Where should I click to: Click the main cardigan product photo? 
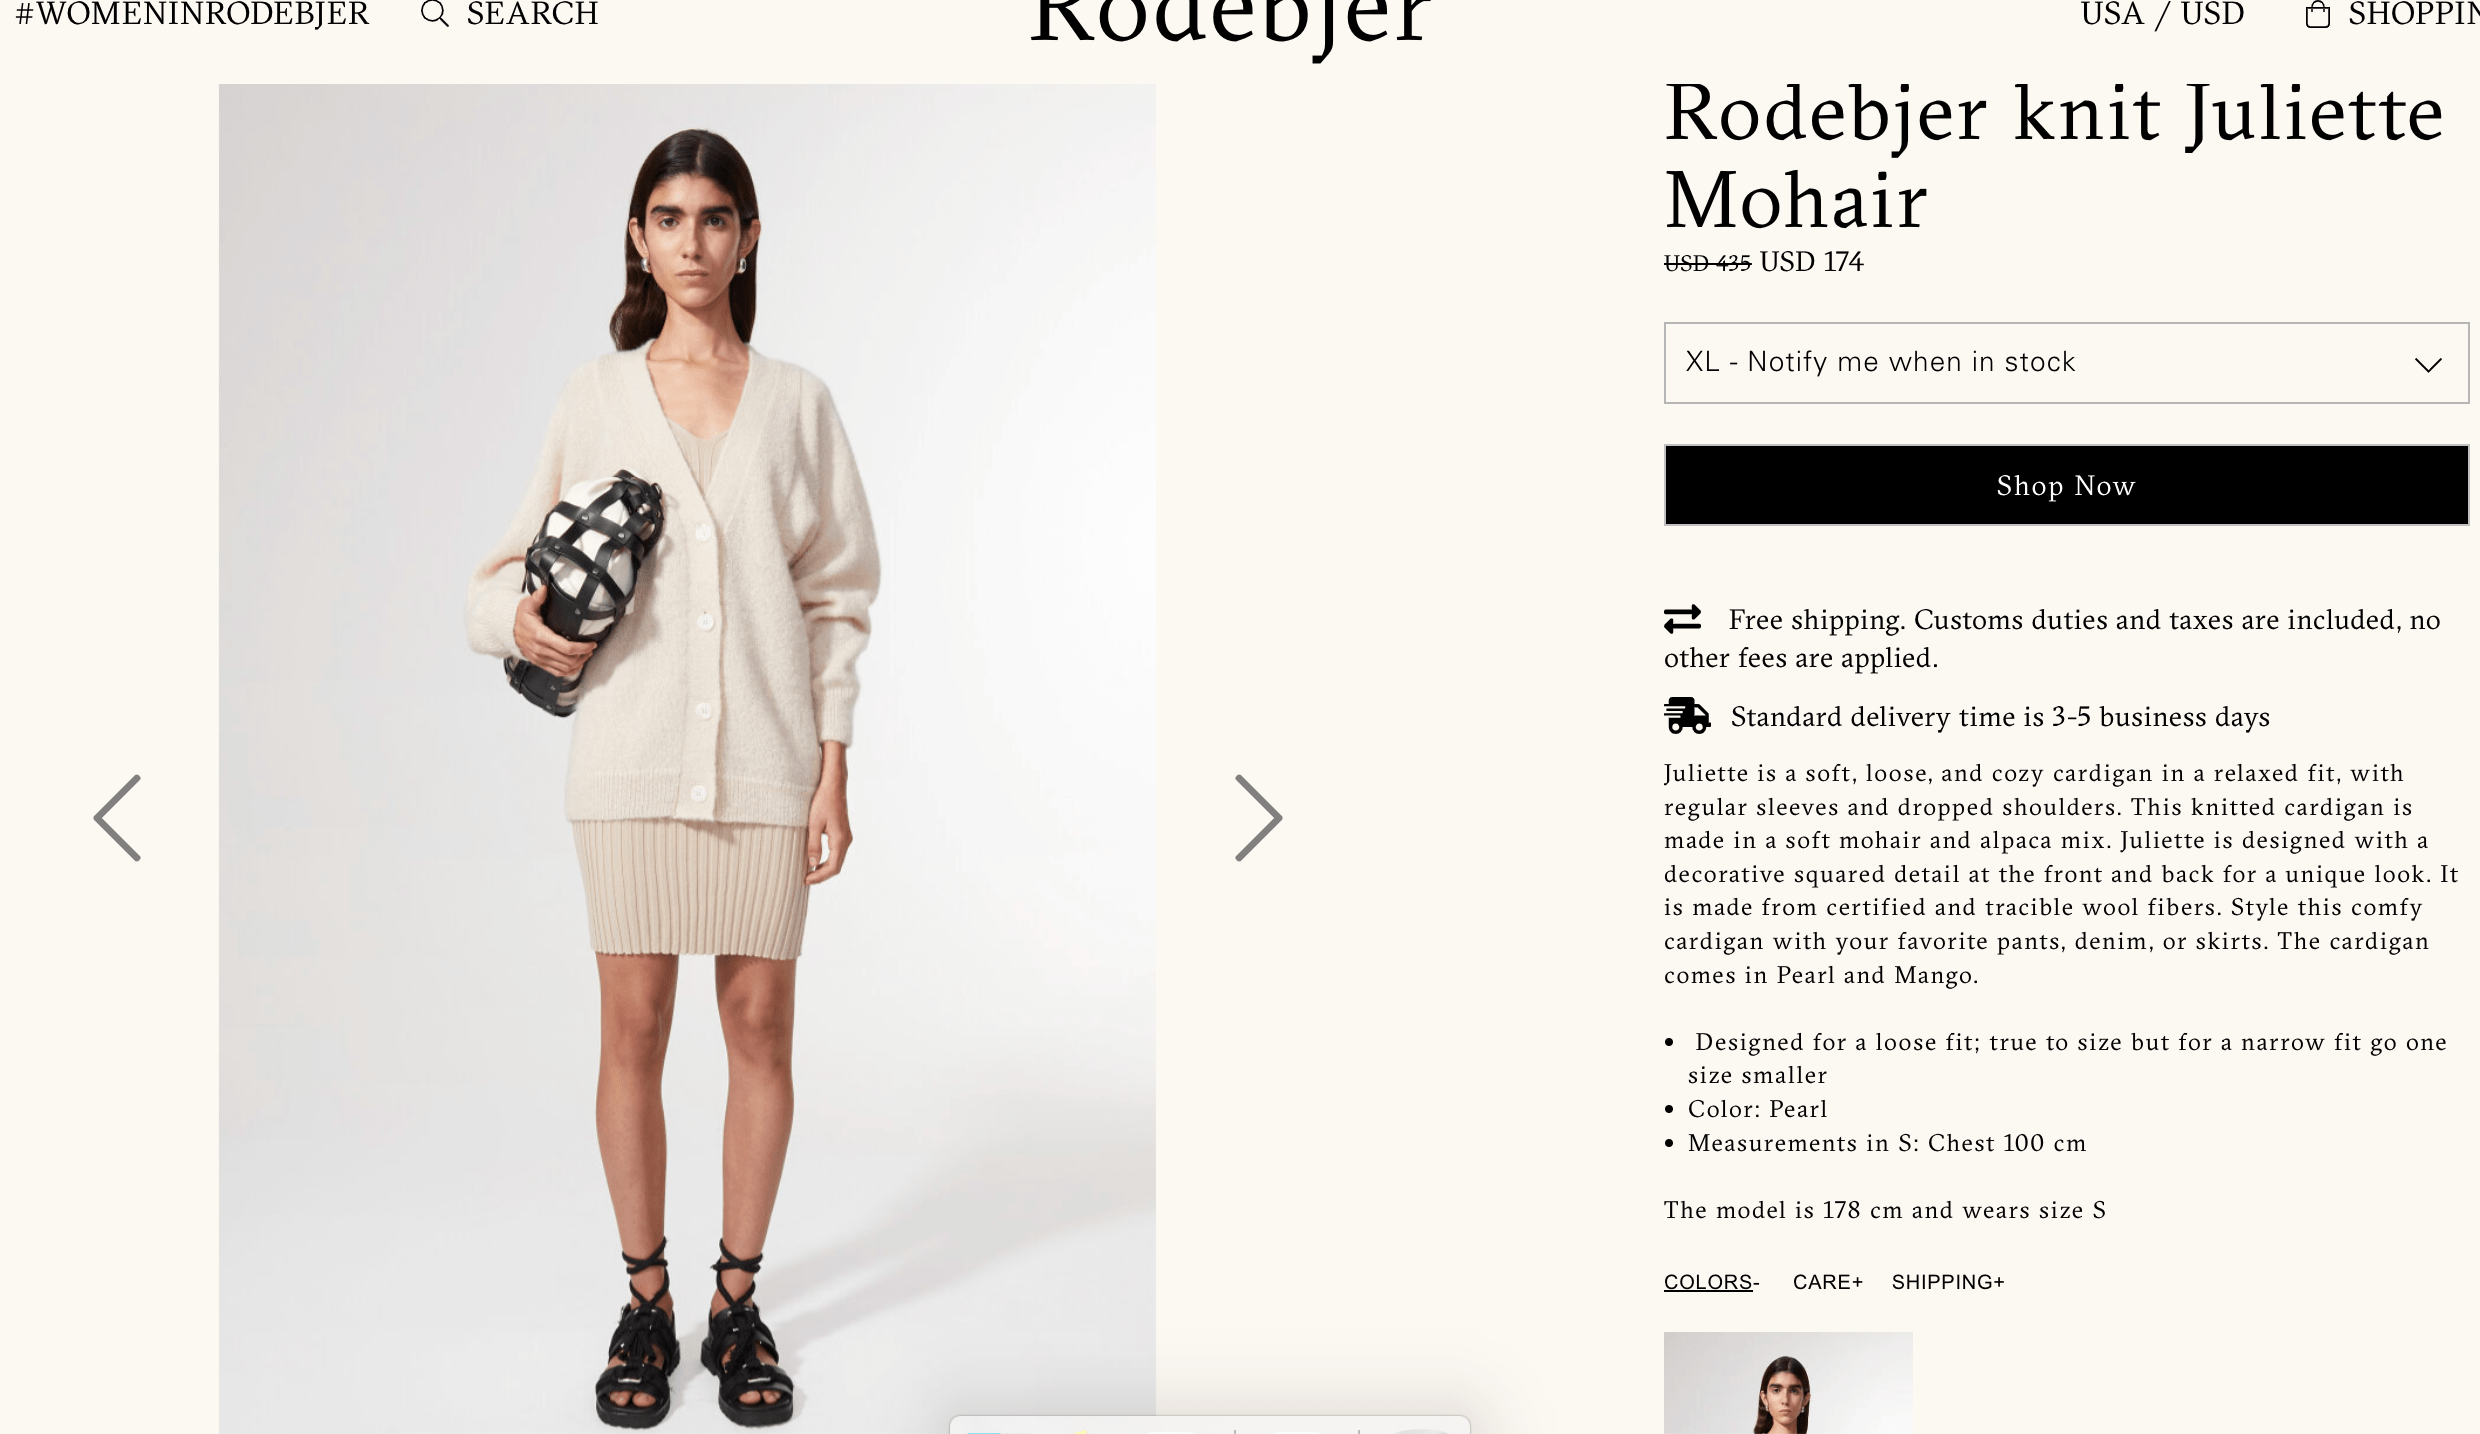[x=687, y=759]
